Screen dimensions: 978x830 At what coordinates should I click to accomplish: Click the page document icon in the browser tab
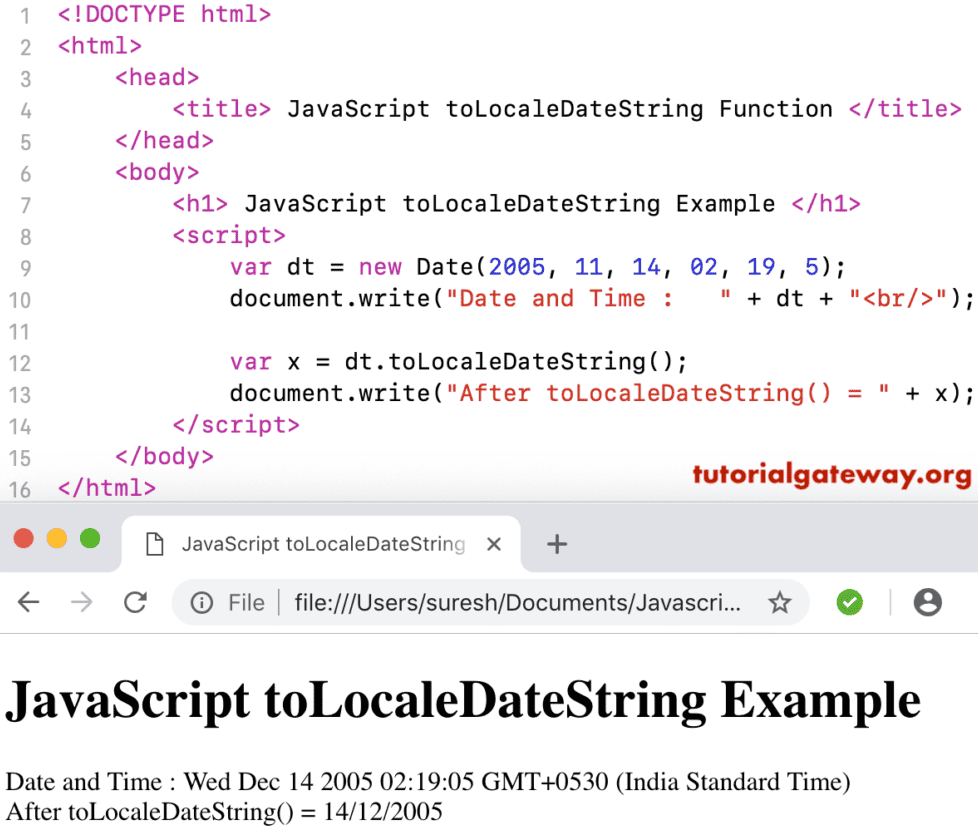(x=153, y=543)
